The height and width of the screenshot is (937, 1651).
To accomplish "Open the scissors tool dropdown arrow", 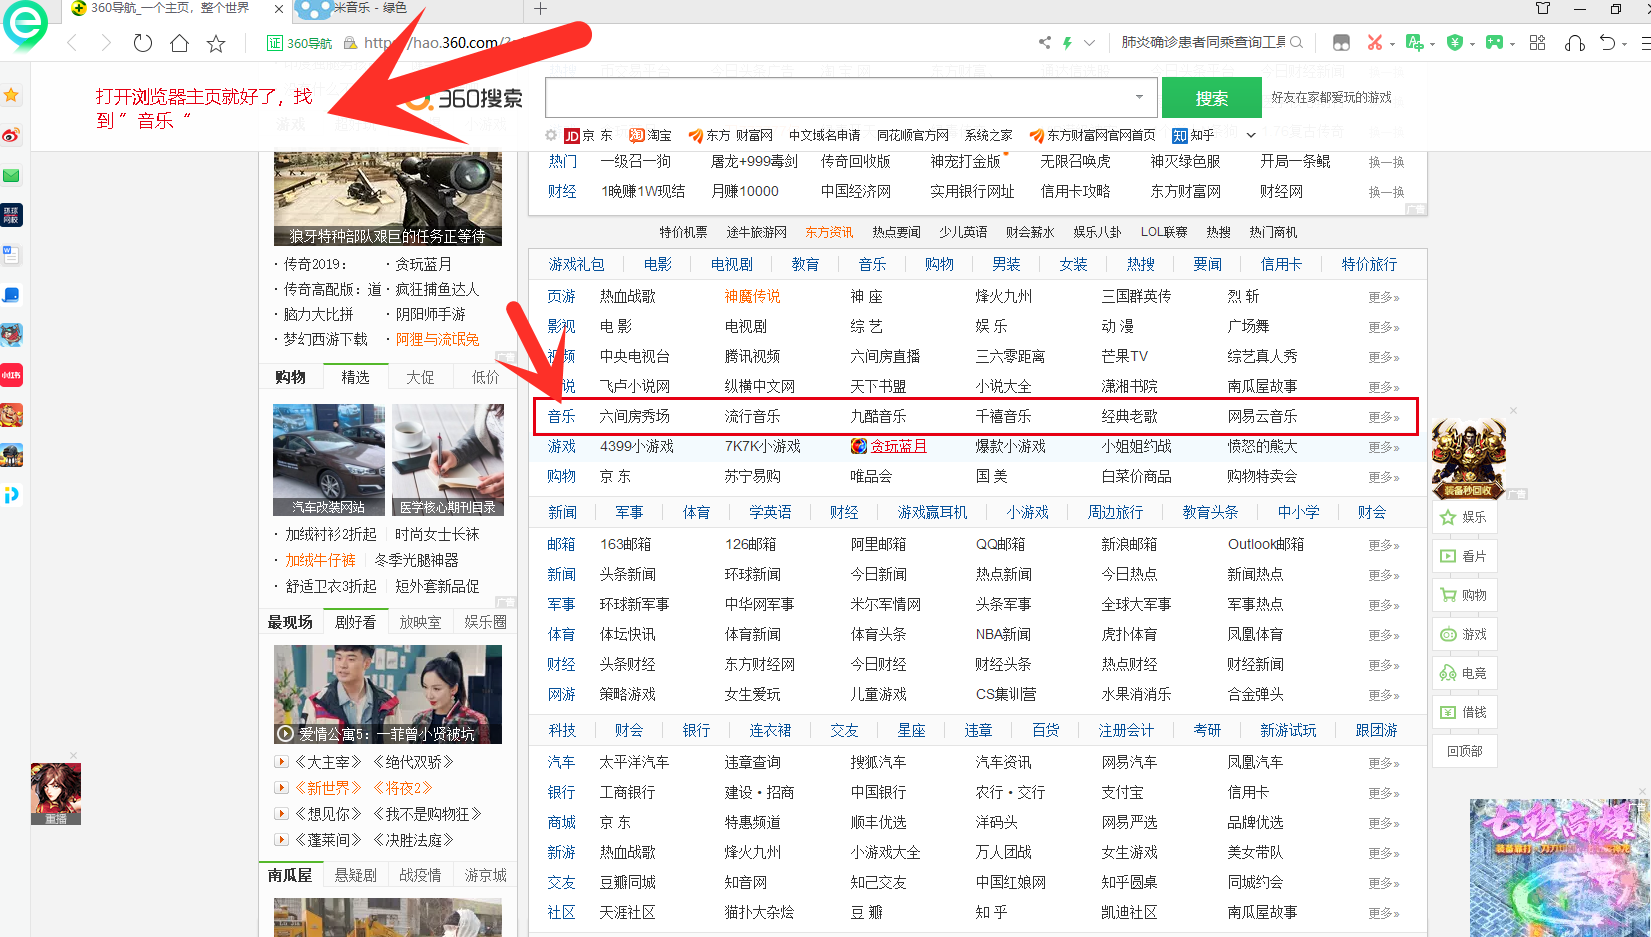I will click(x=1392, y=45).
